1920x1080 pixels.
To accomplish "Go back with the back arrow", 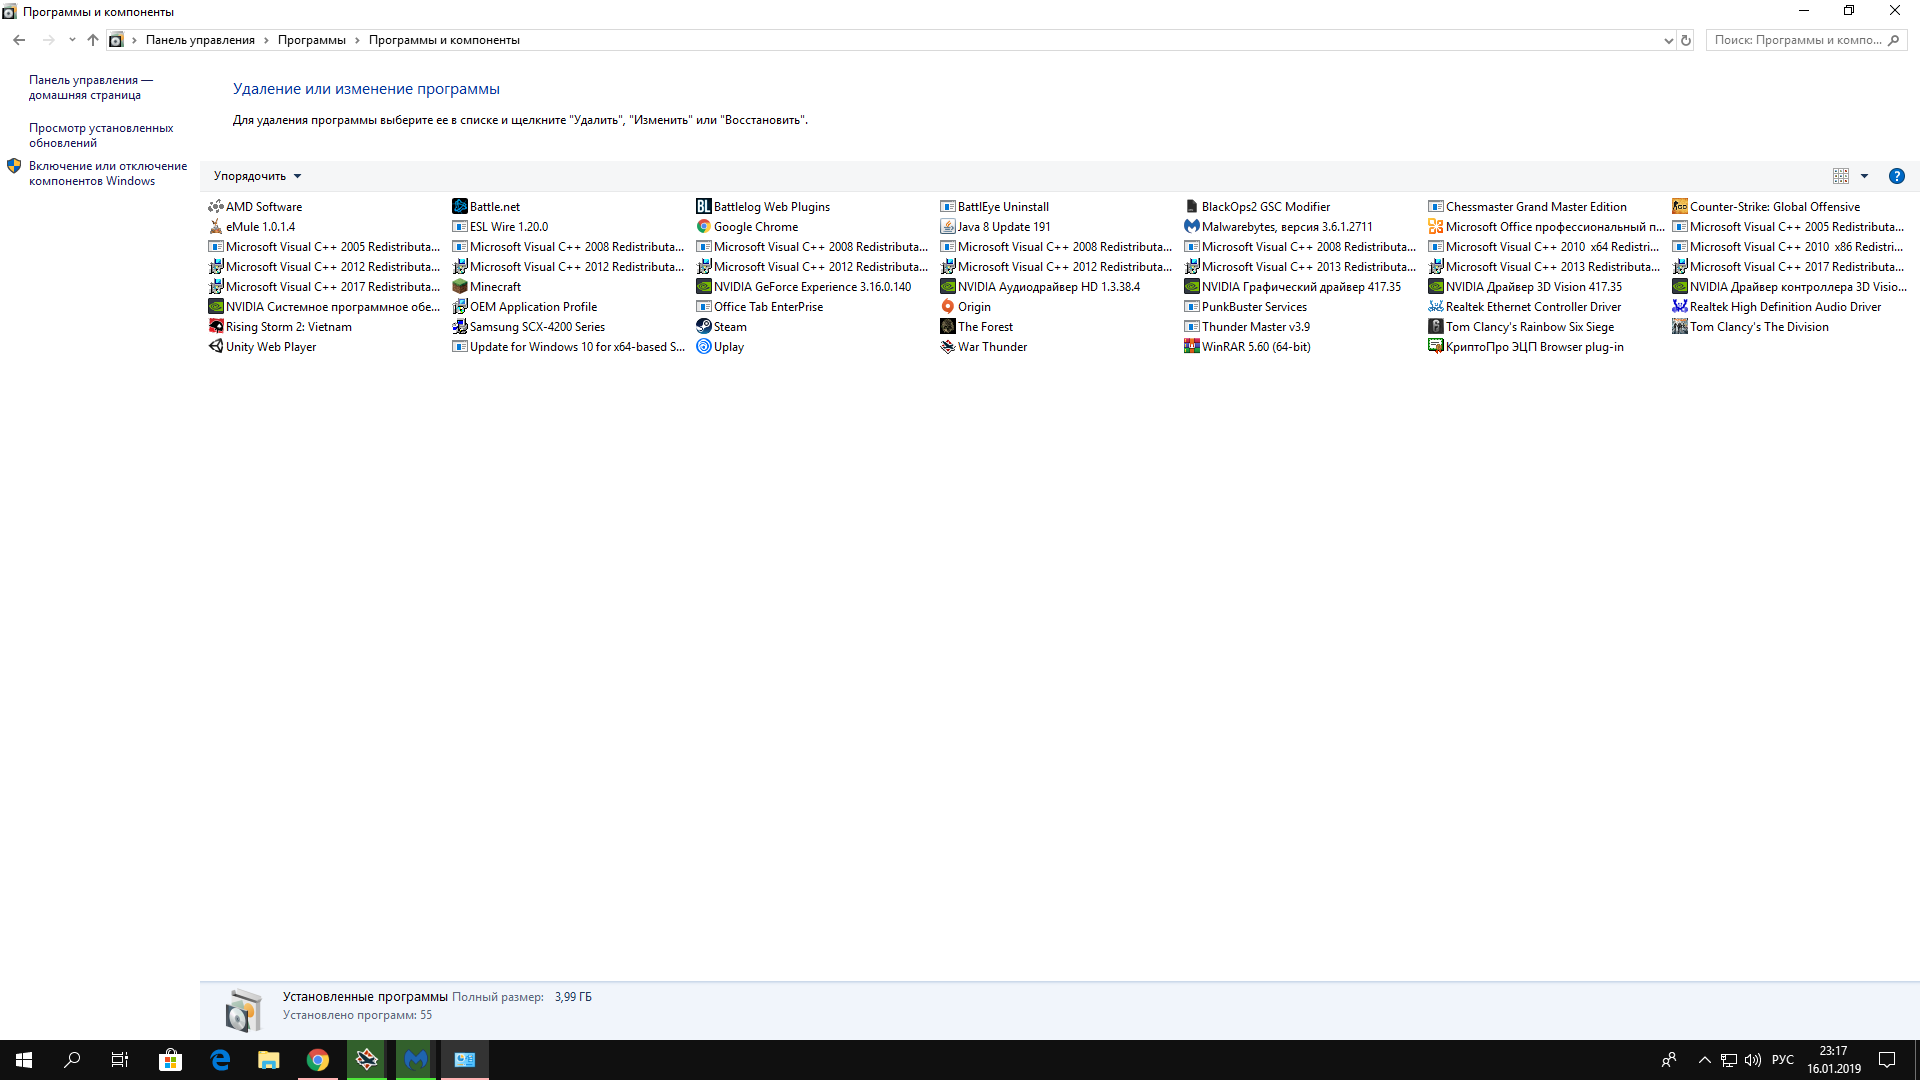I will (19, 40).
